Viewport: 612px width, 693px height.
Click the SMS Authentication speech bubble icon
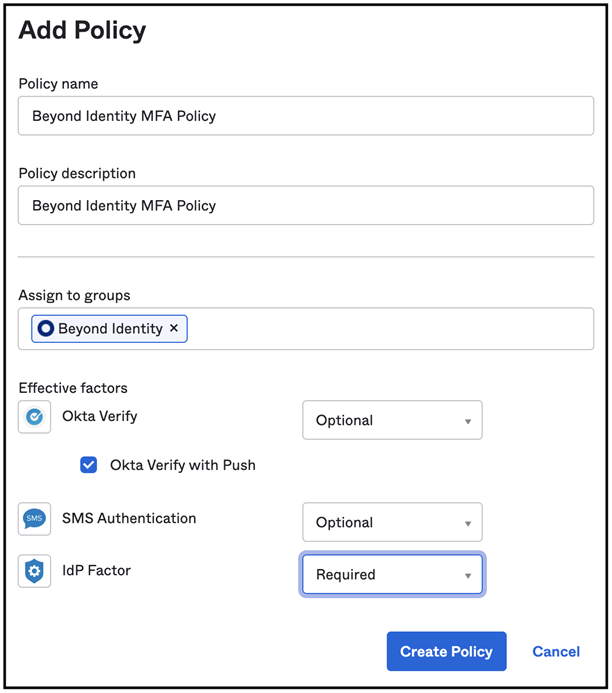point(35,519)
